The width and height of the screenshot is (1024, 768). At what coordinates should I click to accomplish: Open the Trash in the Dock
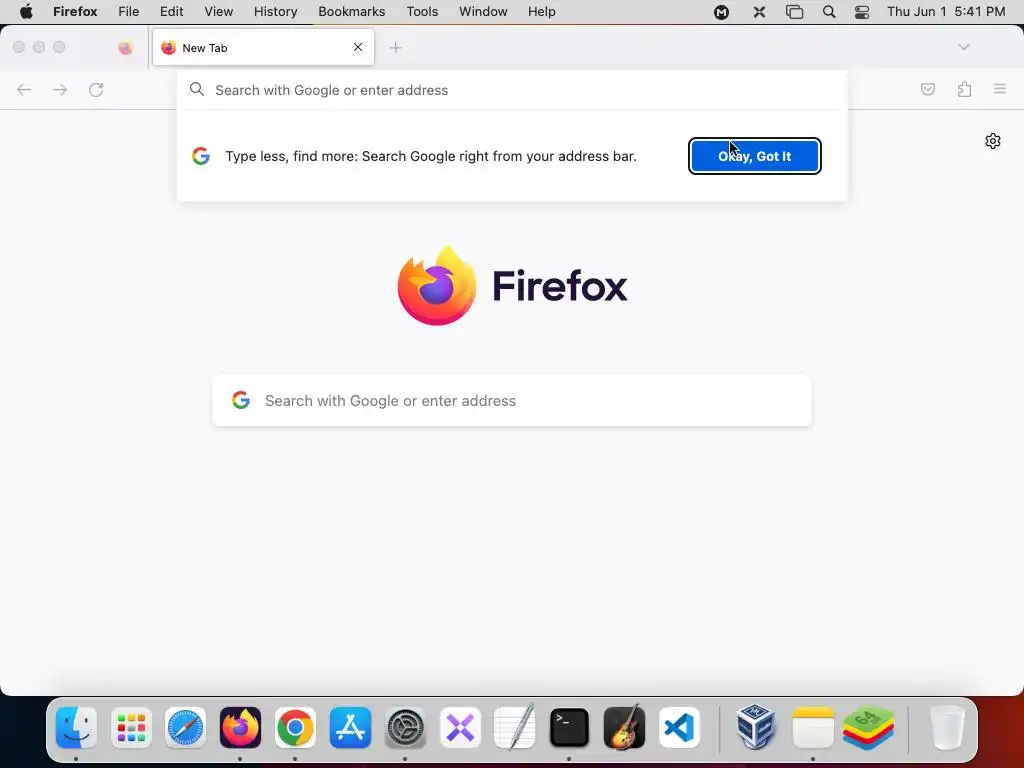[x=946, y=727]
